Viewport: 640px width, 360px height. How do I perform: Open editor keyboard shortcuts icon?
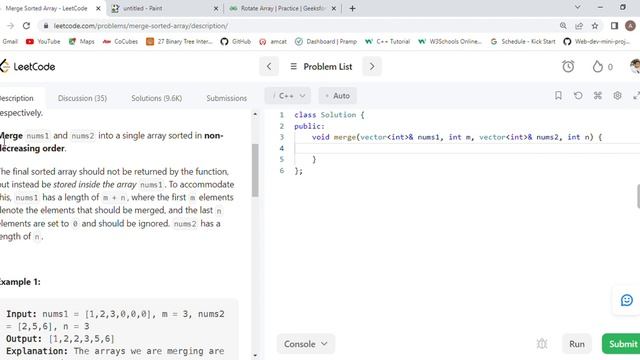point(598,96)
